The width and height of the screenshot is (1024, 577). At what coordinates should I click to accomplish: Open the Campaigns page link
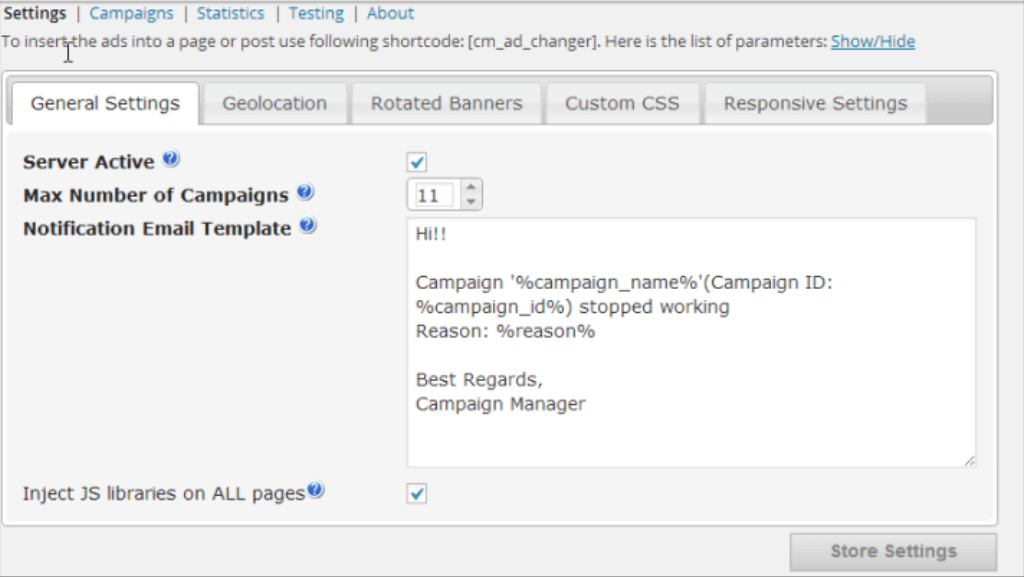tap(131, 13)
